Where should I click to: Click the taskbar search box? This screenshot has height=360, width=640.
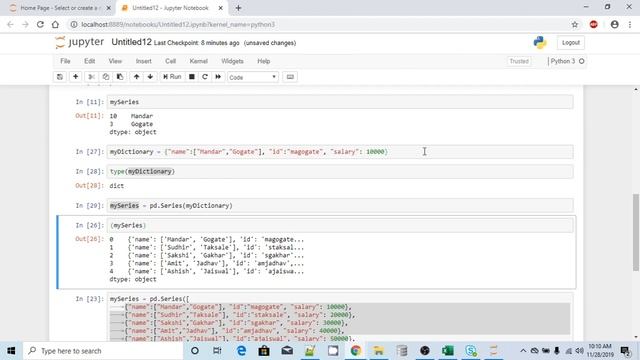103,351
